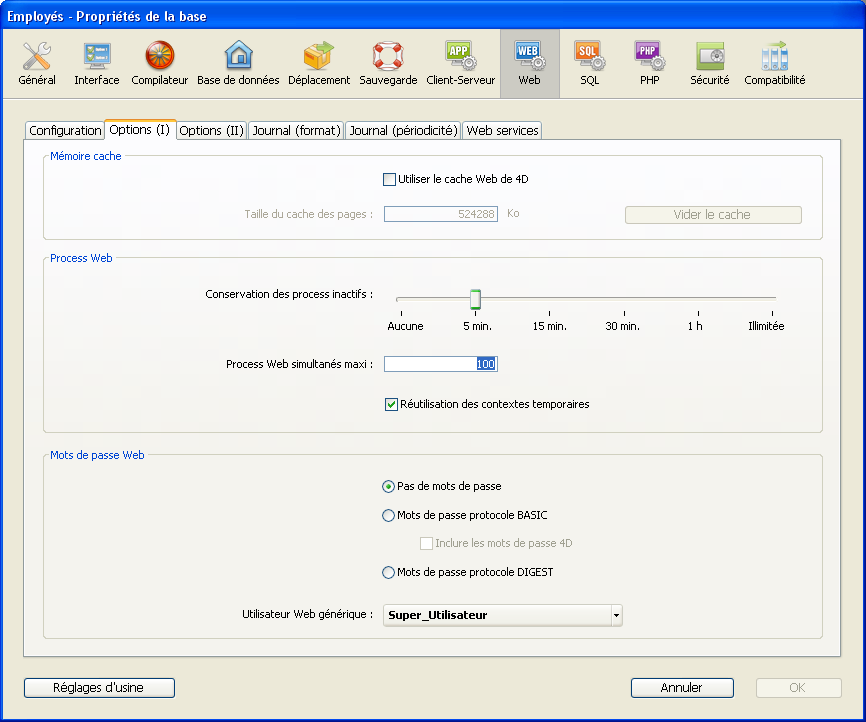The image size is (866, 722).
Task: Switch to the Configuration tab
Action: click(65, 131)
